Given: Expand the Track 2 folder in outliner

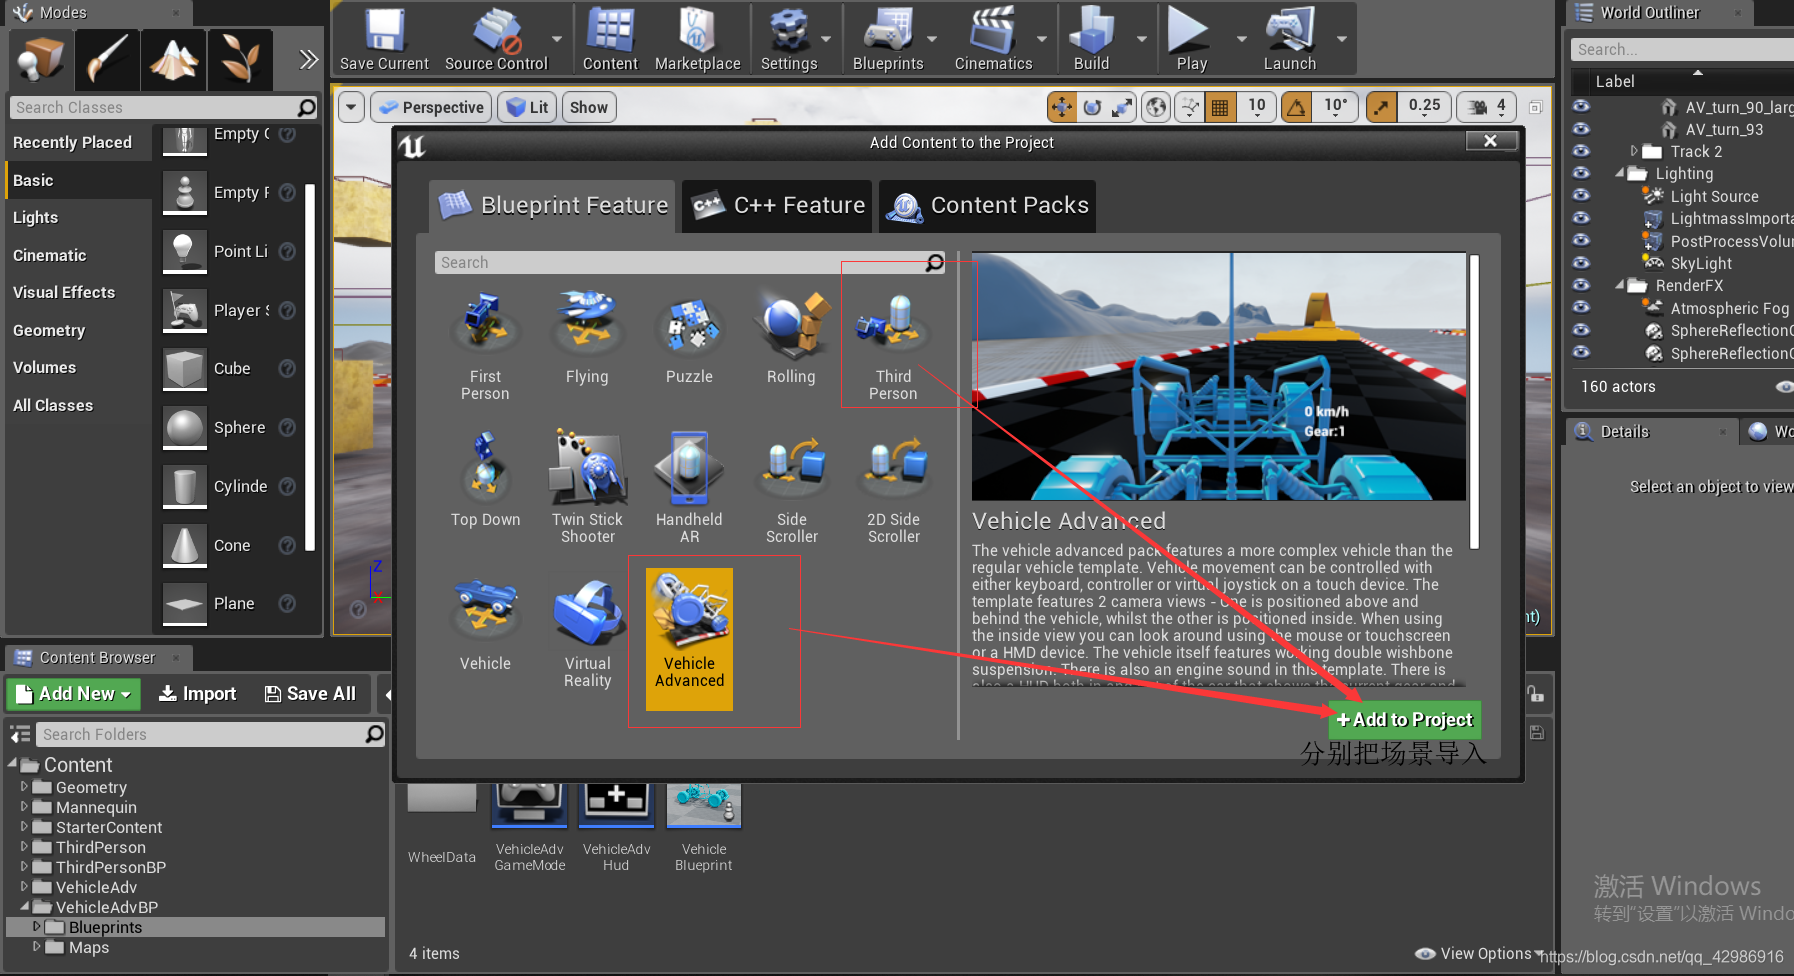Looking at the screenshot, I should coord(1635,151).
